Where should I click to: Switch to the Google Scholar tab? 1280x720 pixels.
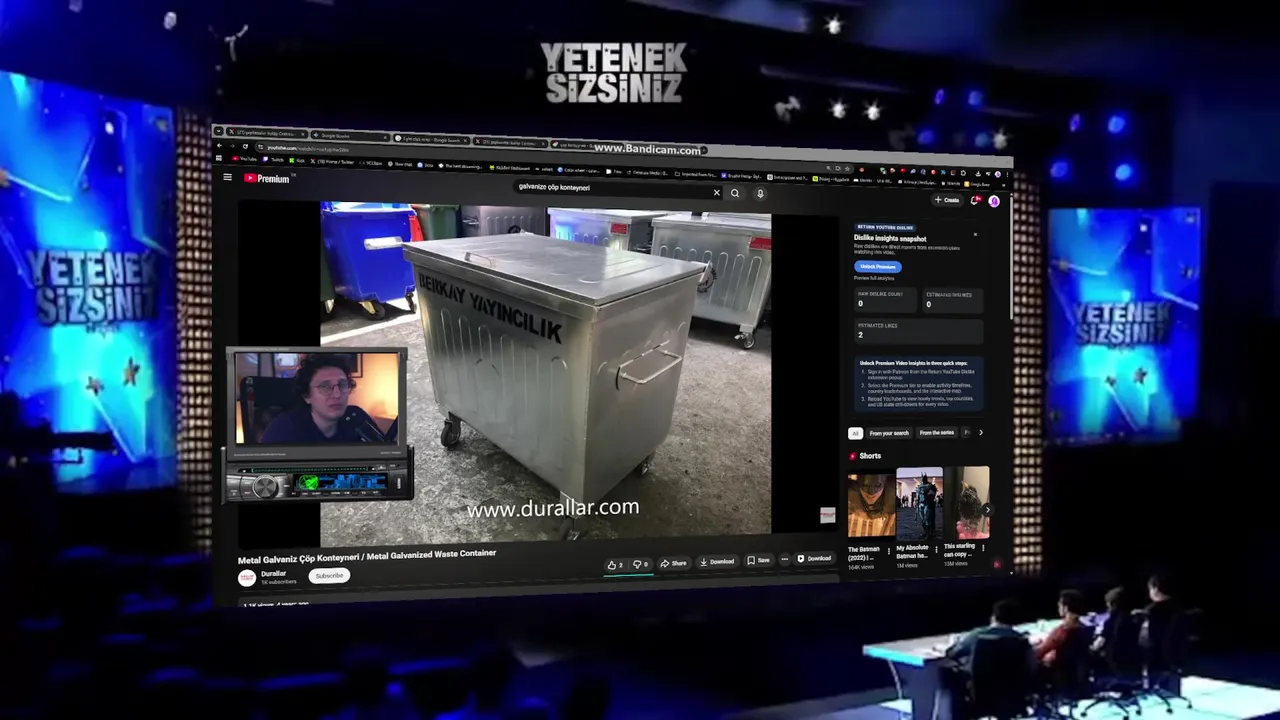click(x=350, y=136)
